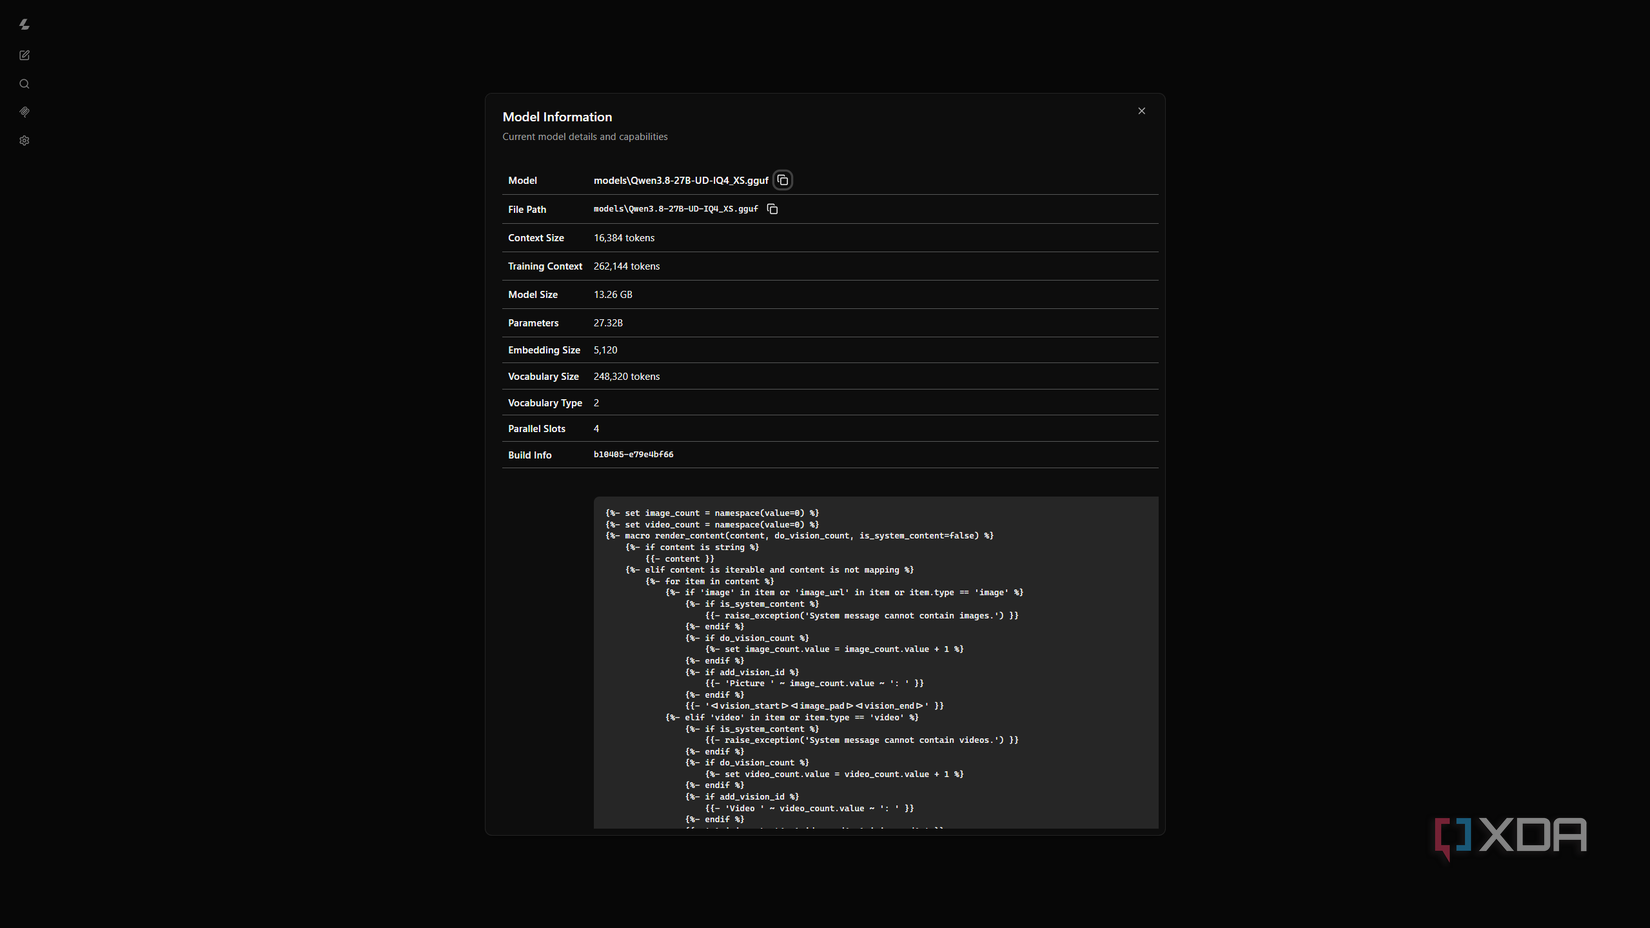Click the 'set image_count' line in template code
Viewport: 1650px width, 928px height.
click(712, 513)
